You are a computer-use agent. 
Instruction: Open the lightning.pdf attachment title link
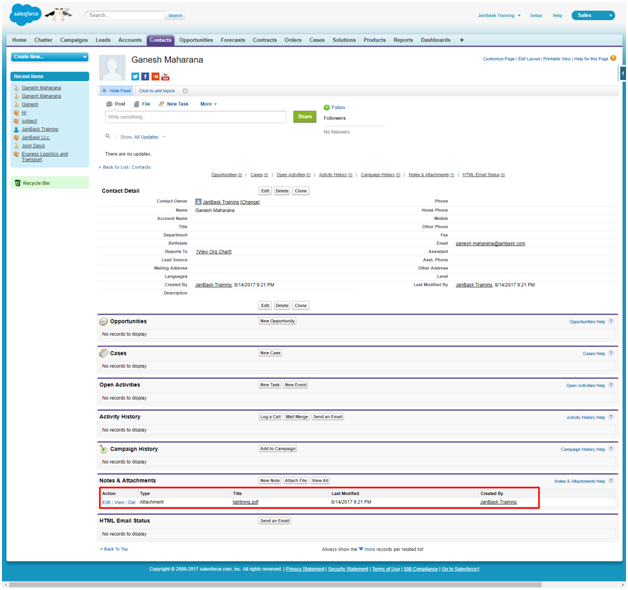click(x=246, y=502)
